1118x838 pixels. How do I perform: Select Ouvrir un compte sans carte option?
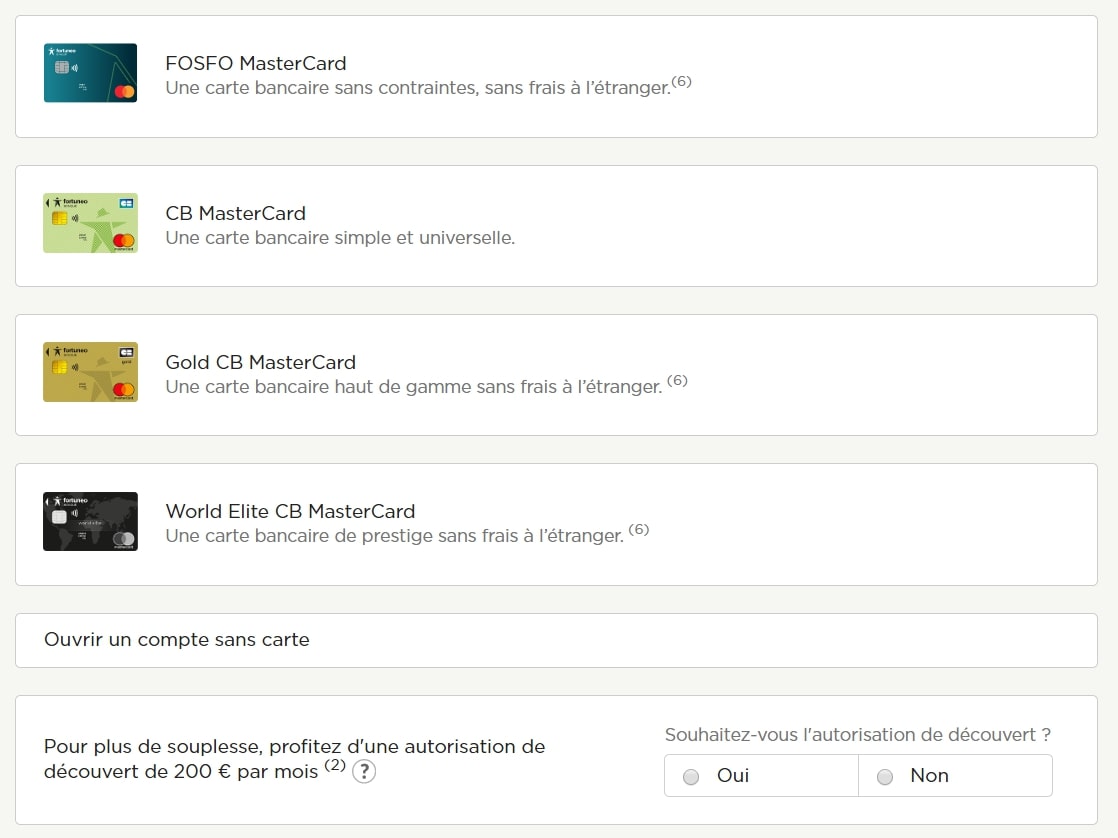(x=556, y=640)
